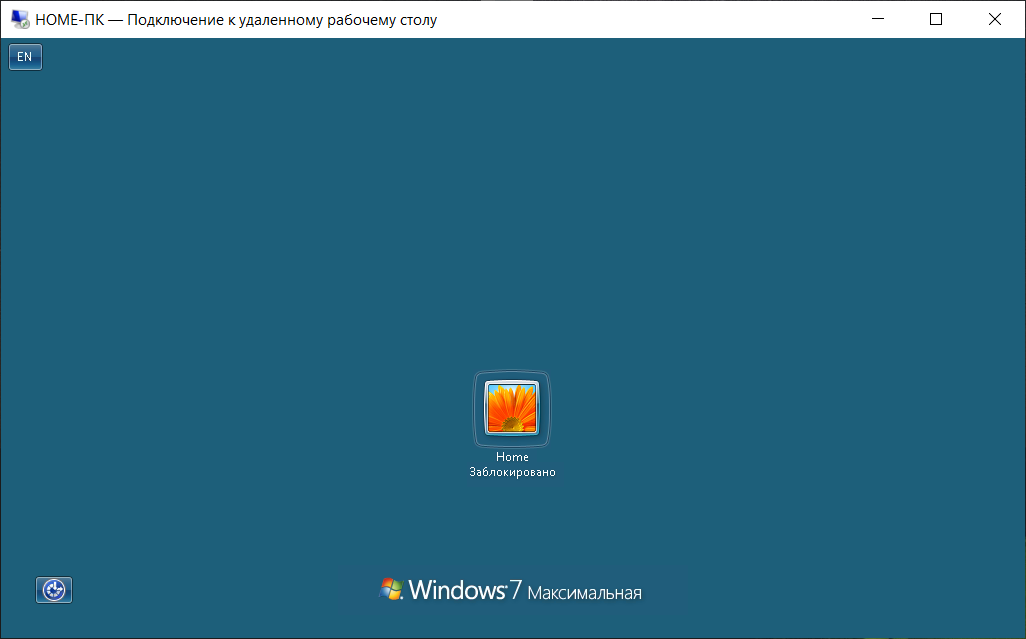The width and height of the screenshot is (1026, 639).
Task: Select the Home user flower picture
Action: [x=512, y=408]
